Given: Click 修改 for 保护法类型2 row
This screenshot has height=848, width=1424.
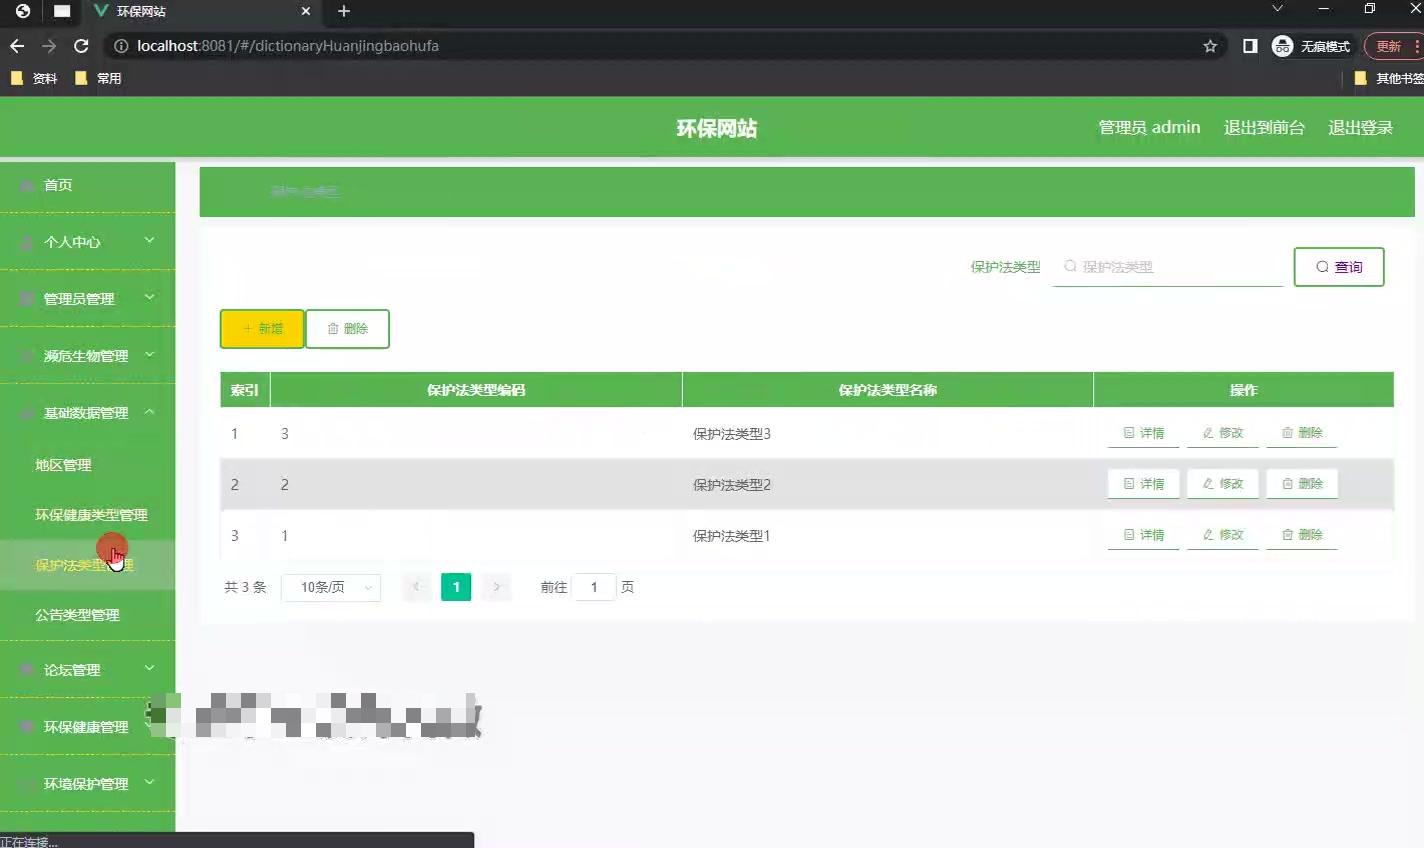Looking at the screenshot, I should coord(1222,484).
